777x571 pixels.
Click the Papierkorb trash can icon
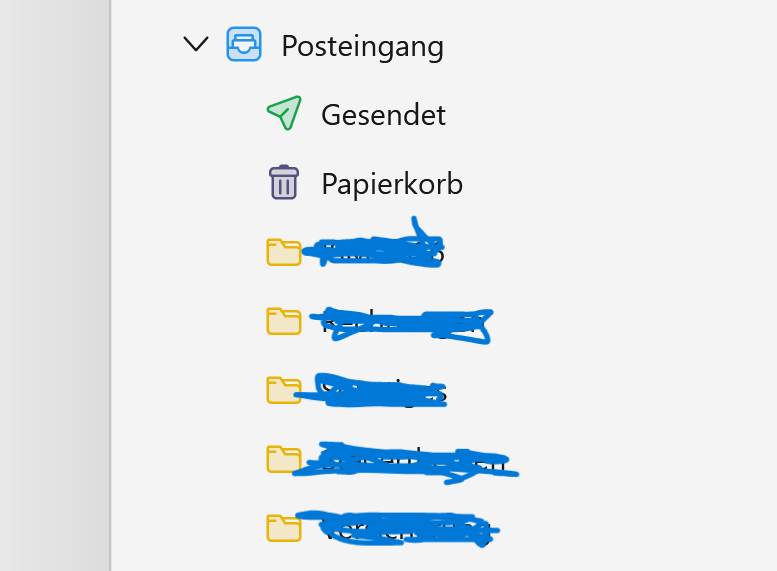point(284,182)
